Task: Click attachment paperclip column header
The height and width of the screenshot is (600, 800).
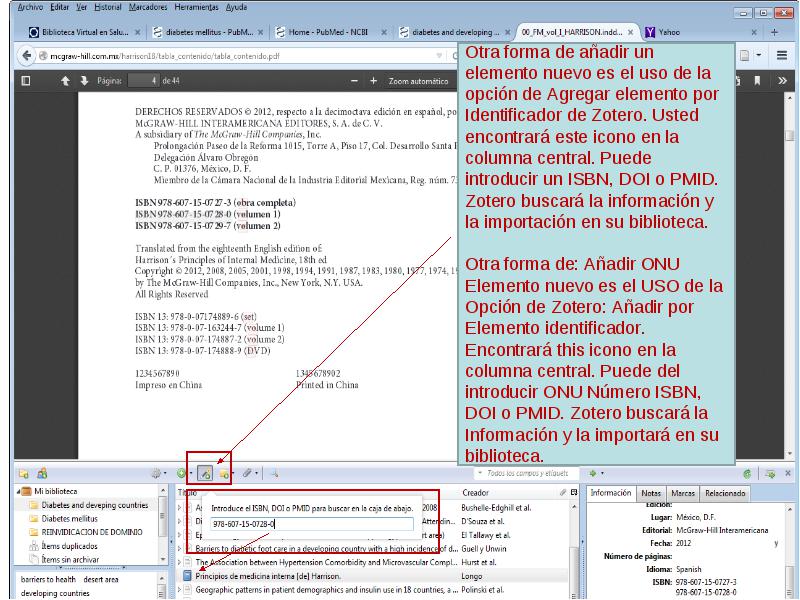Action: coord(563,492)
